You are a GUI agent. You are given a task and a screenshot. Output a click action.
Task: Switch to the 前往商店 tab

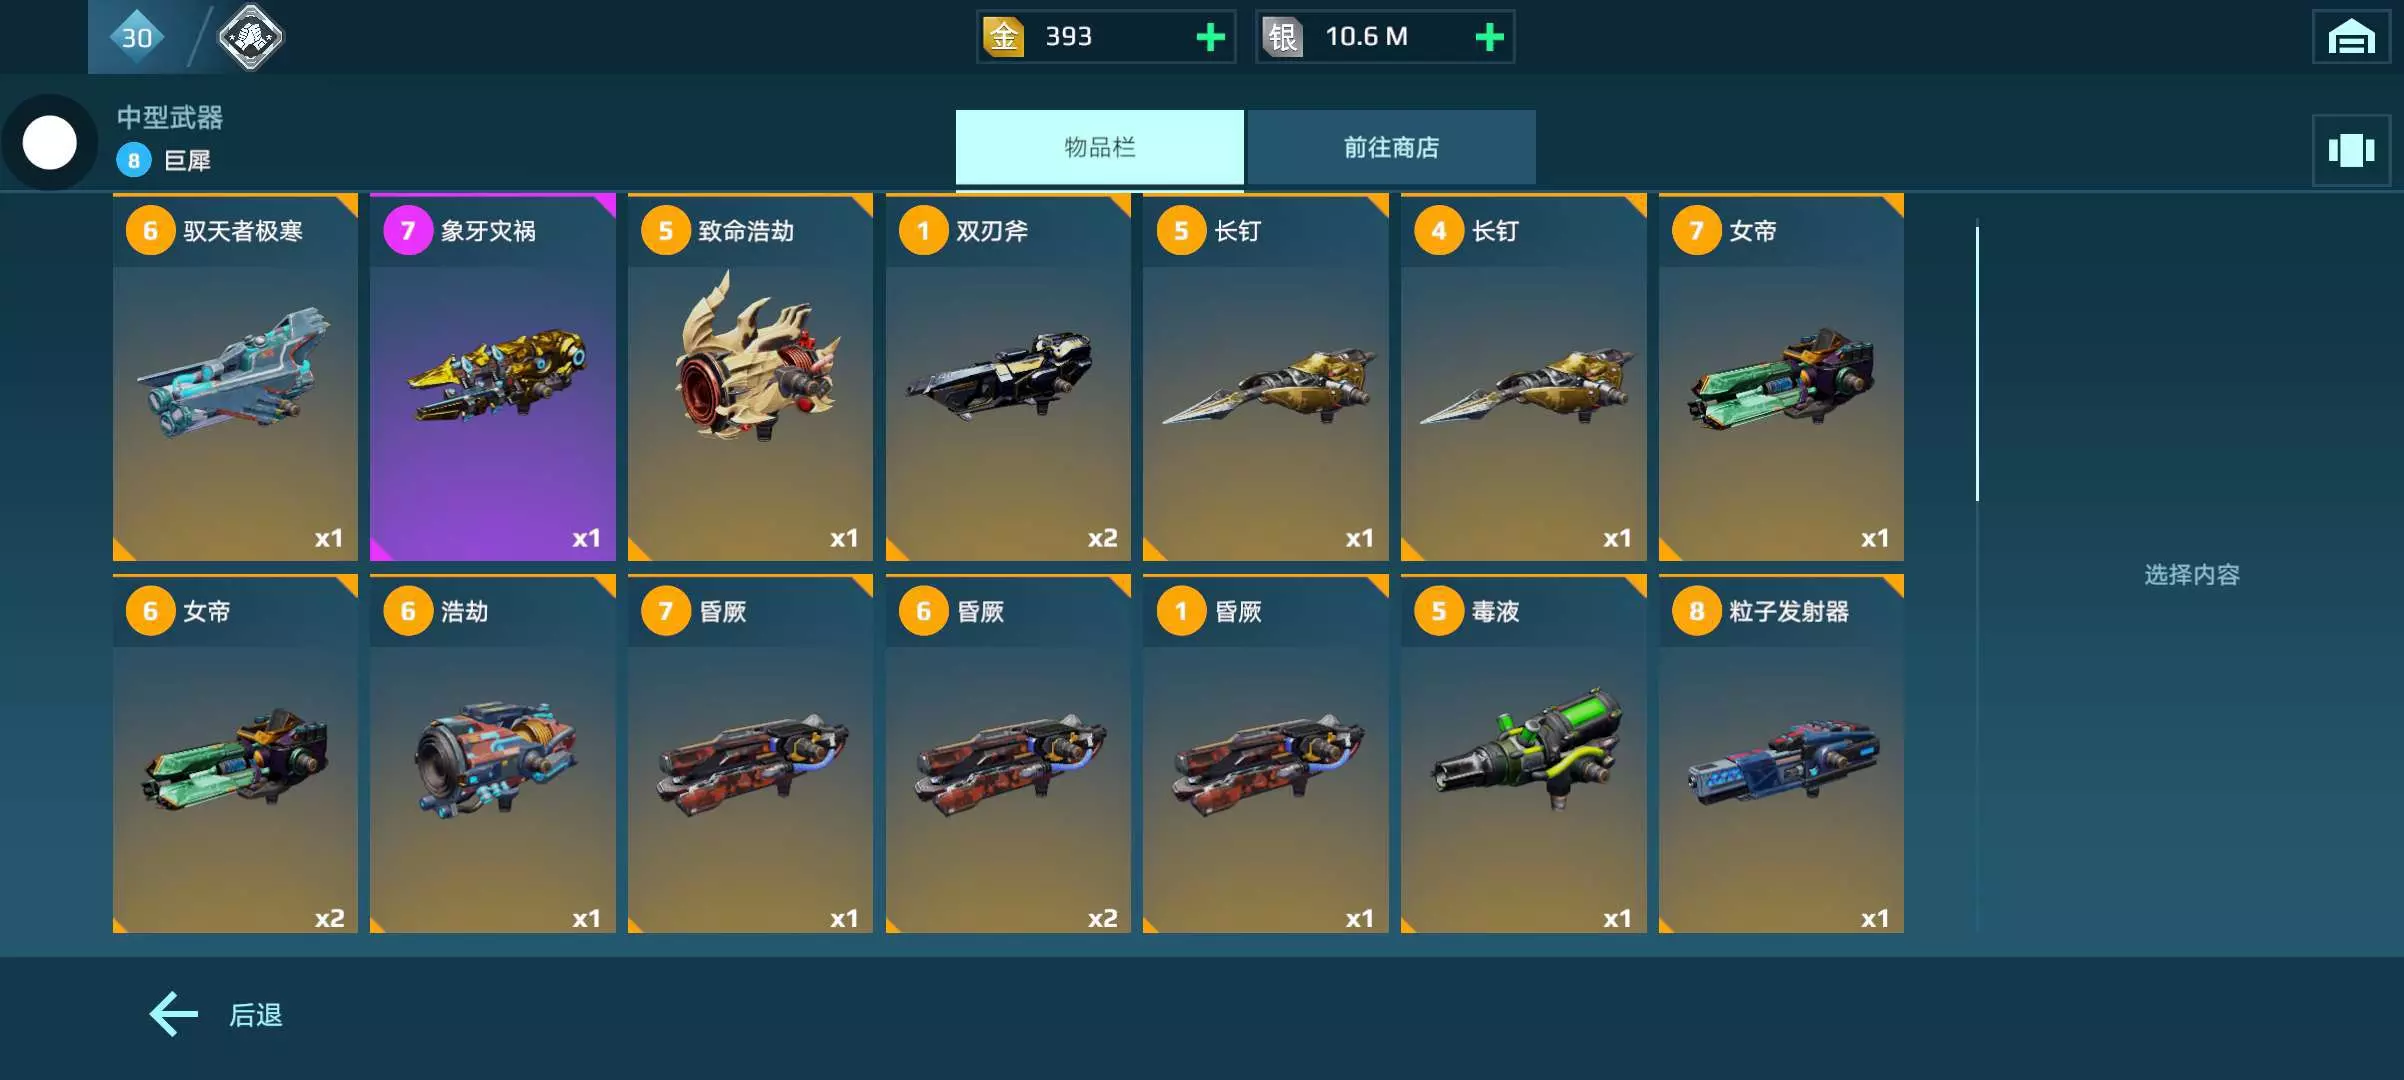(1391, 148)
